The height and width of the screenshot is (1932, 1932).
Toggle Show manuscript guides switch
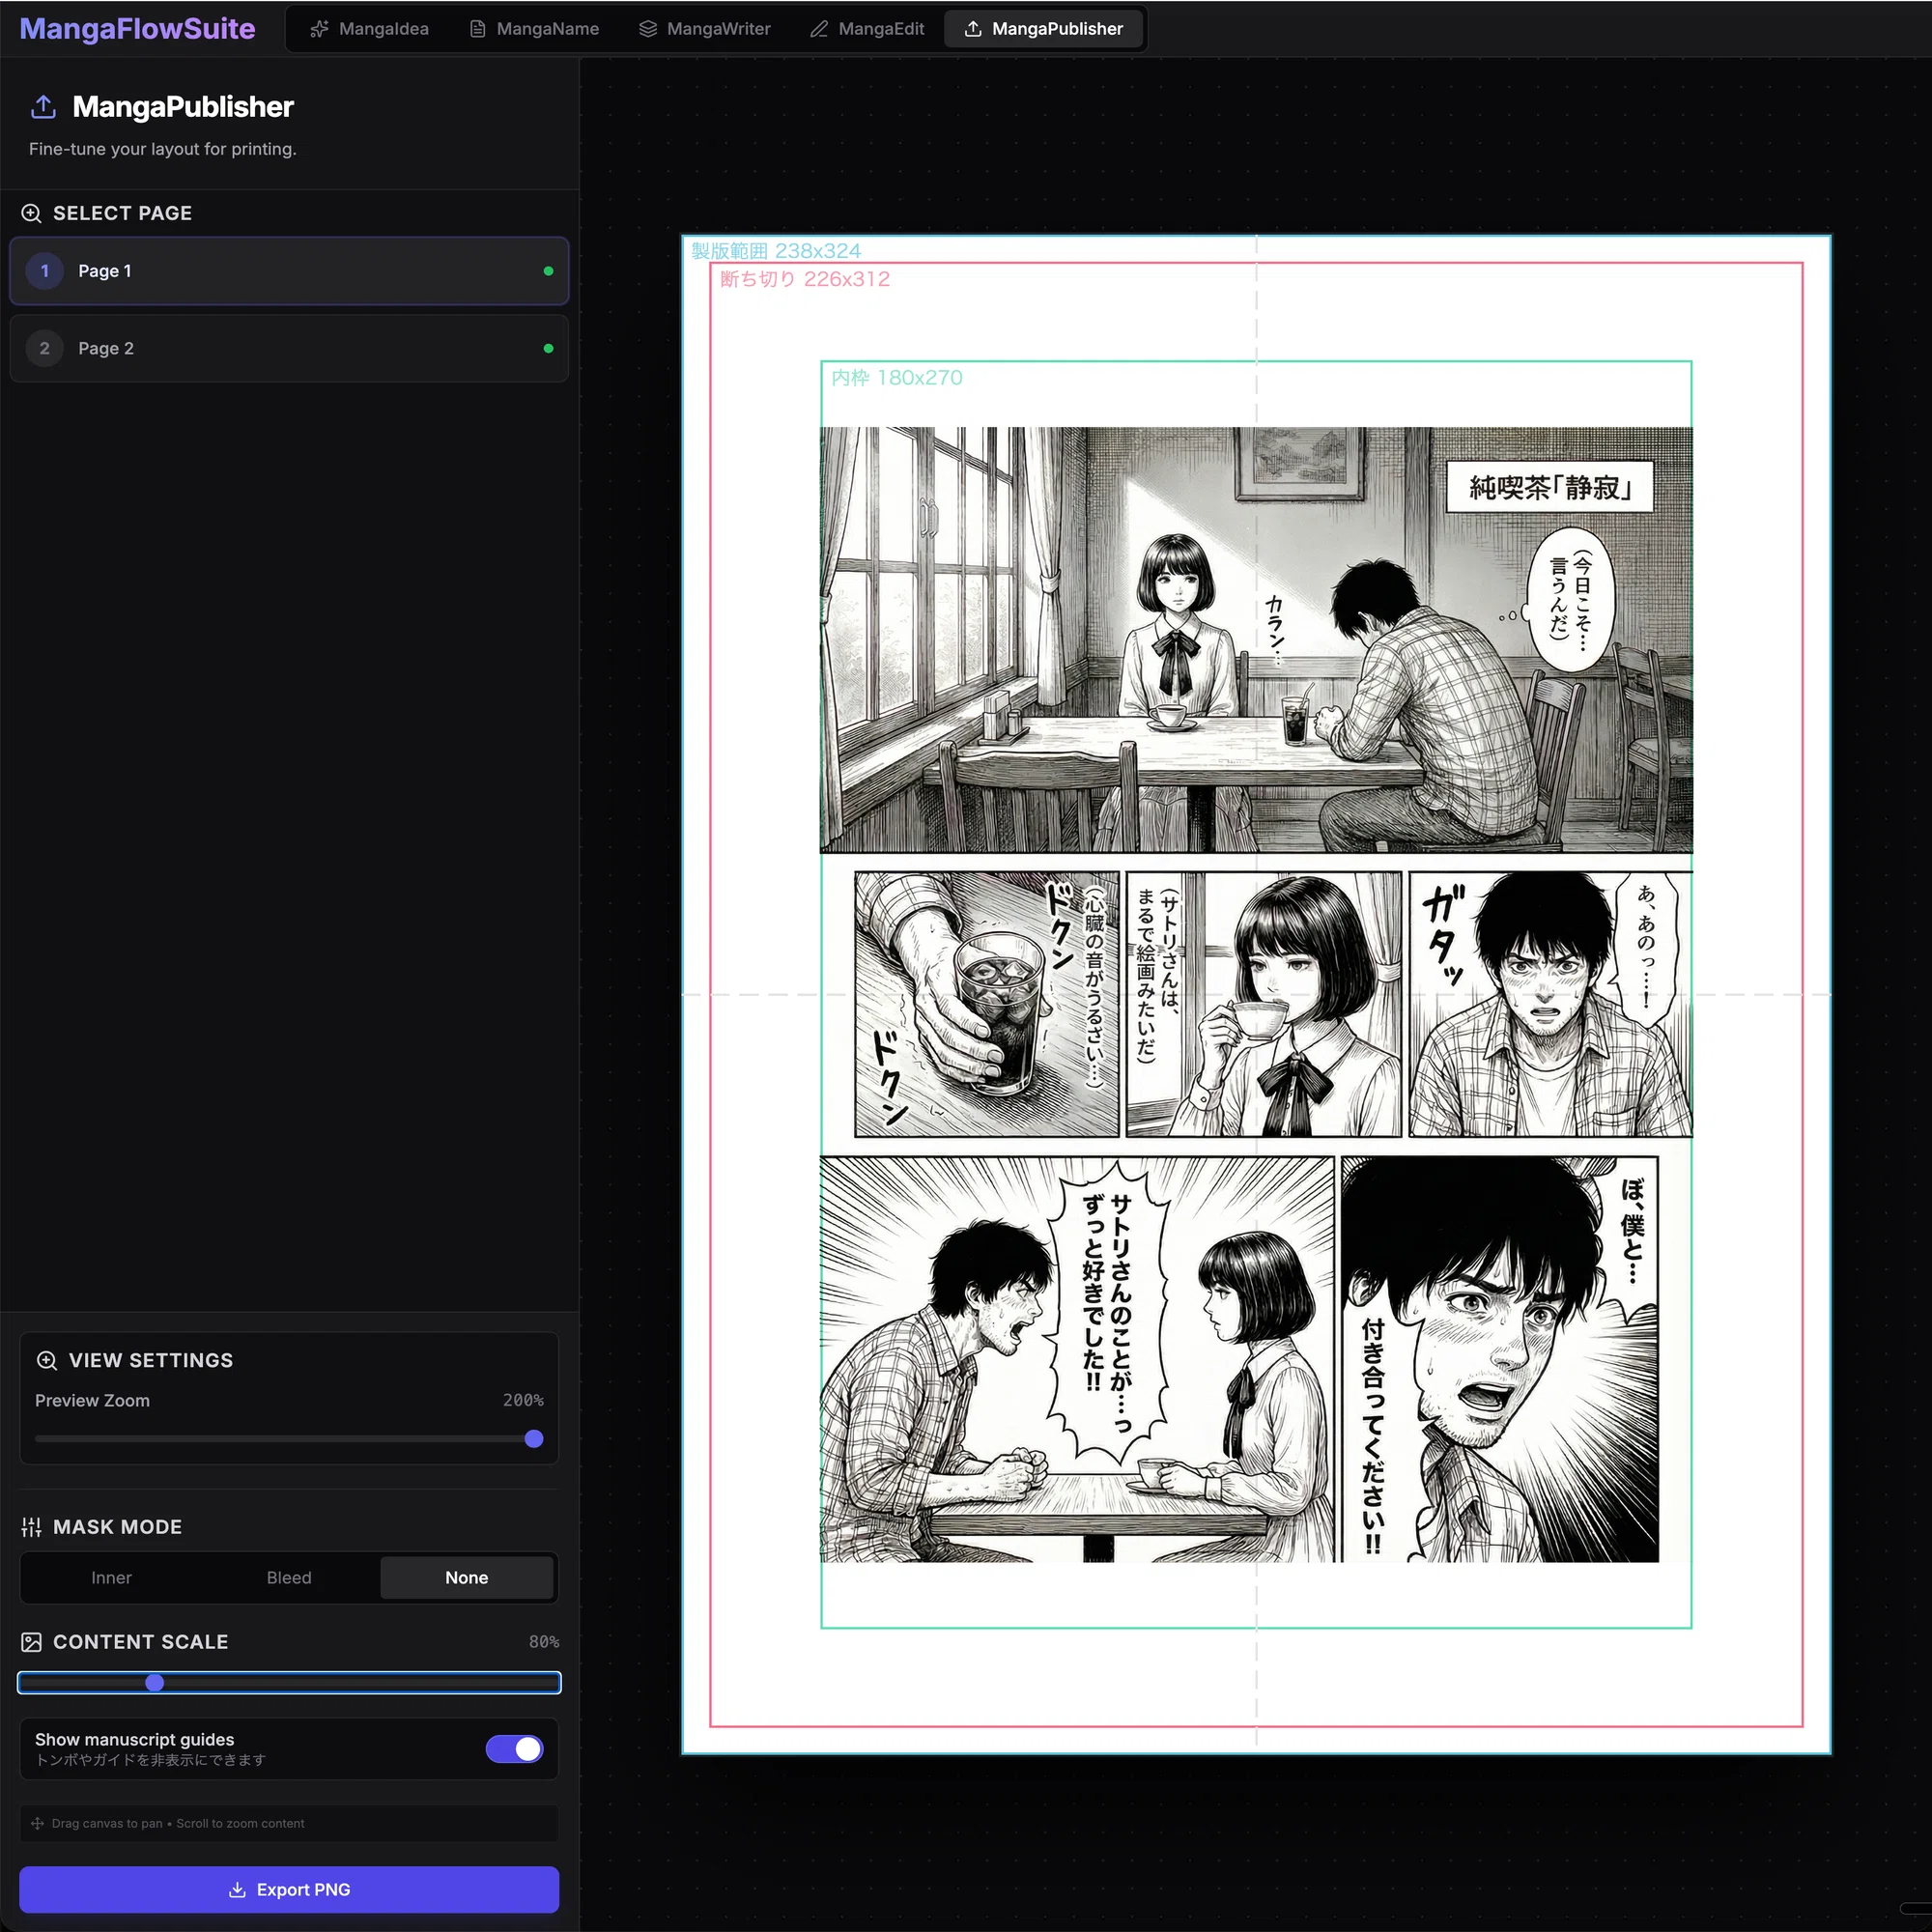pyautogui.click(x=514, y=1749)
